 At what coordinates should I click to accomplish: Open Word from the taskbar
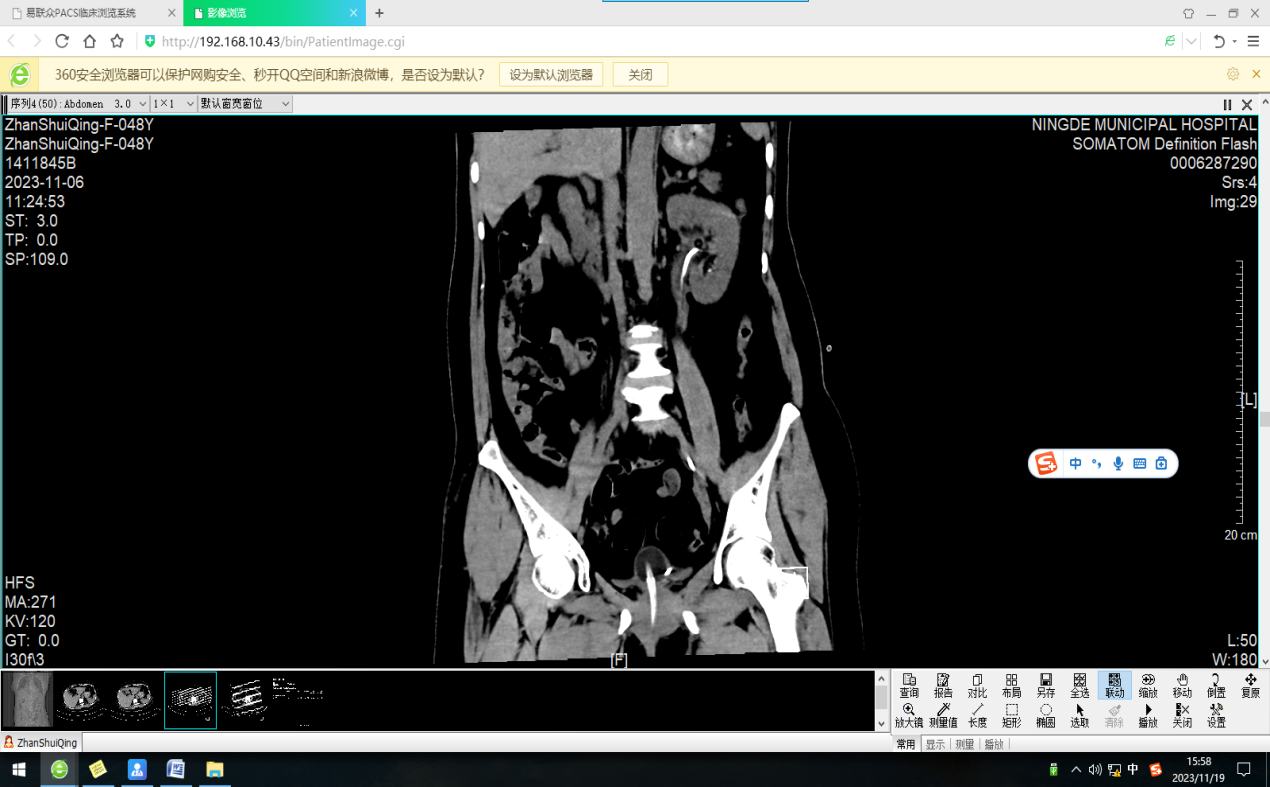tap(176, 769)
